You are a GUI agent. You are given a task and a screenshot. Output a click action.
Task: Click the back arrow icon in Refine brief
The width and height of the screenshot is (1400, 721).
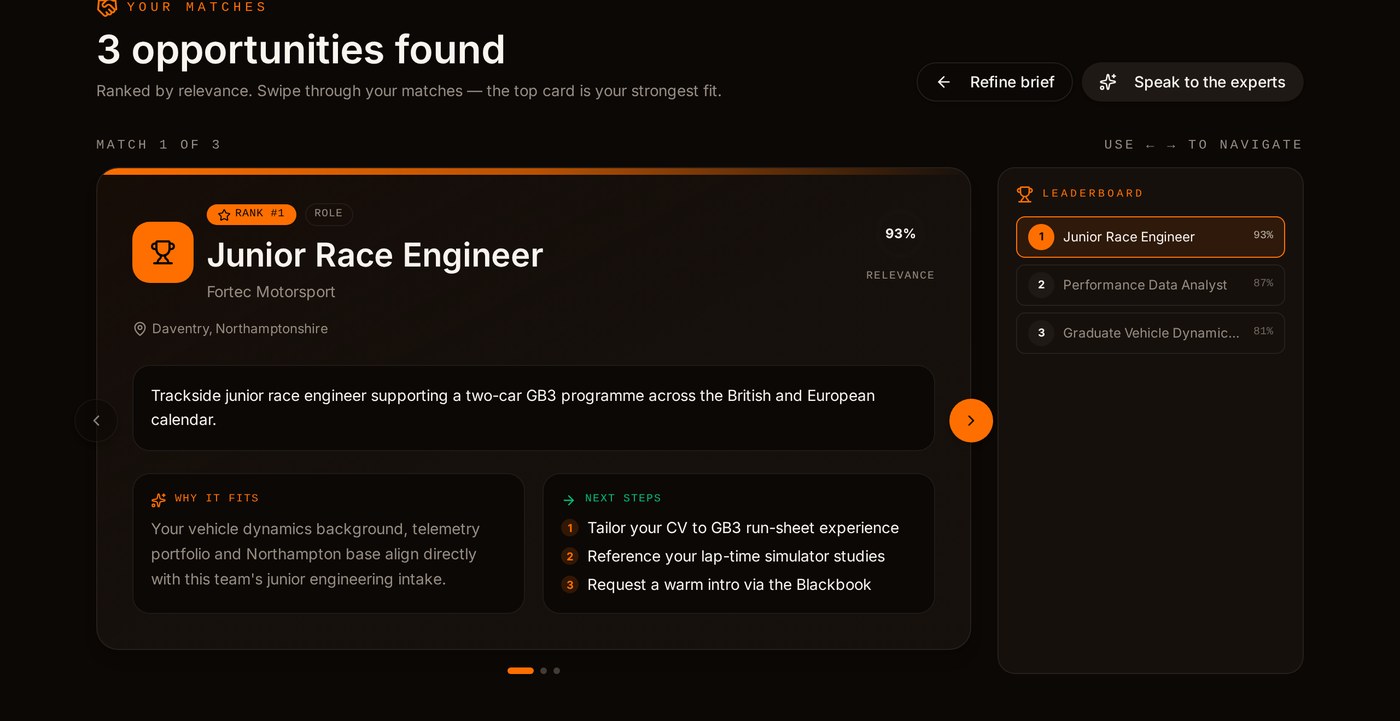point(943,82)
